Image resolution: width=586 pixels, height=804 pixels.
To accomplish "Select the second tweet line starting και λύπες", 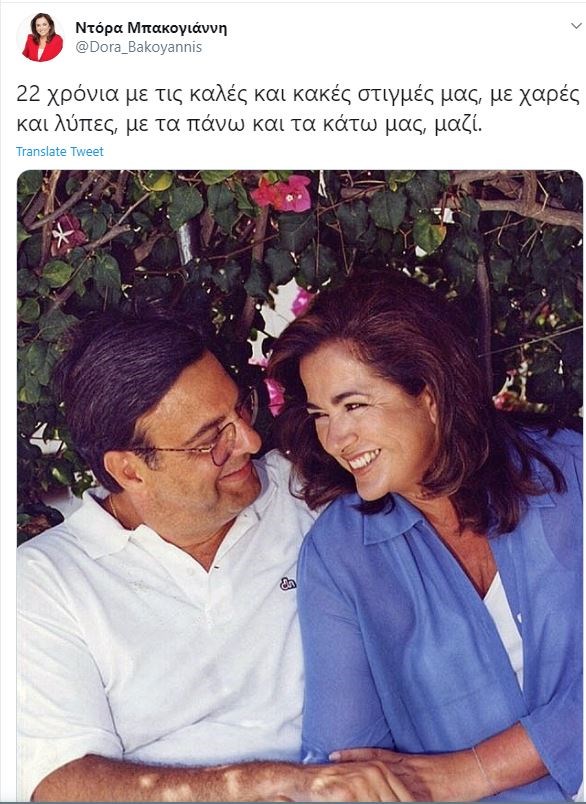I will click(249, 125).
